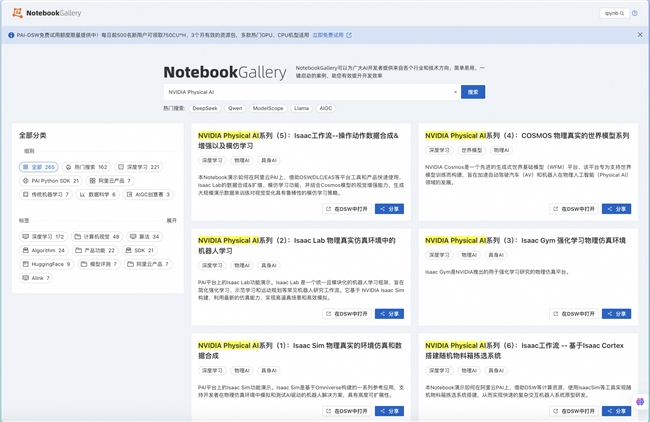Select the 全部 265 category filter
The width and height of the screenshot is (650, 422).
coord(40,167)
